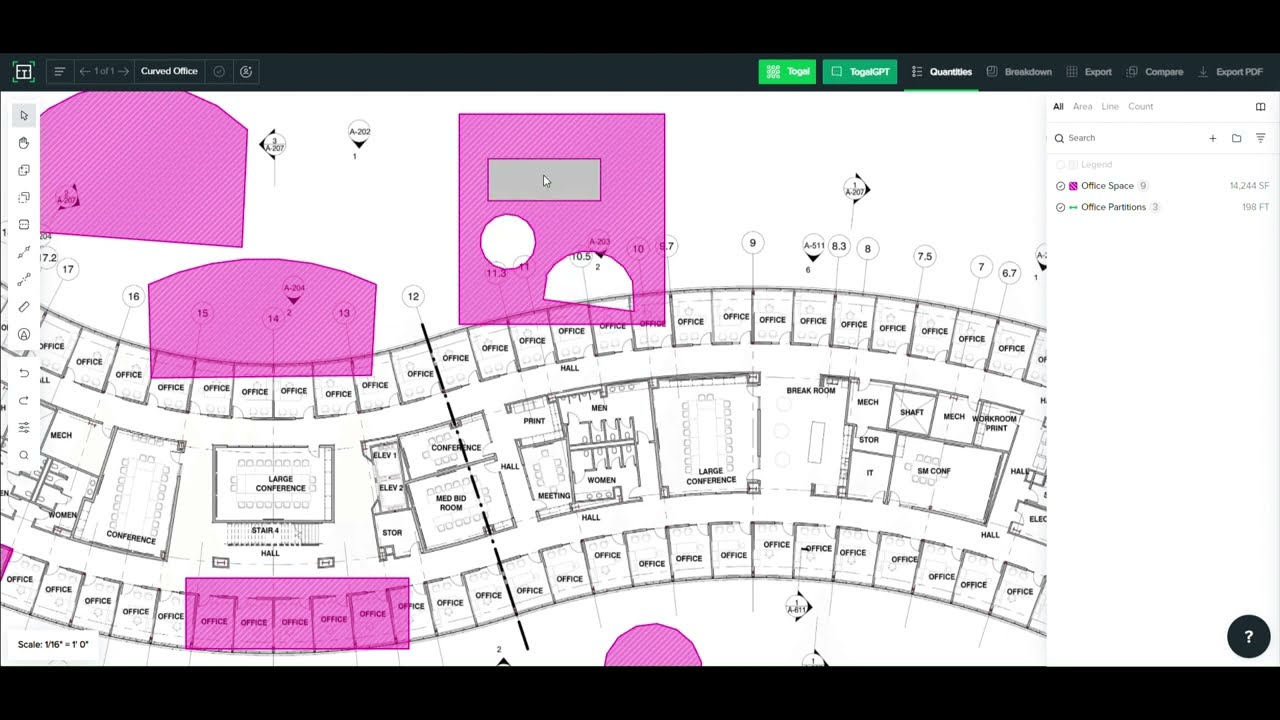Select the Office Space row label
1280x720 pixels.
click(1107, 186)
